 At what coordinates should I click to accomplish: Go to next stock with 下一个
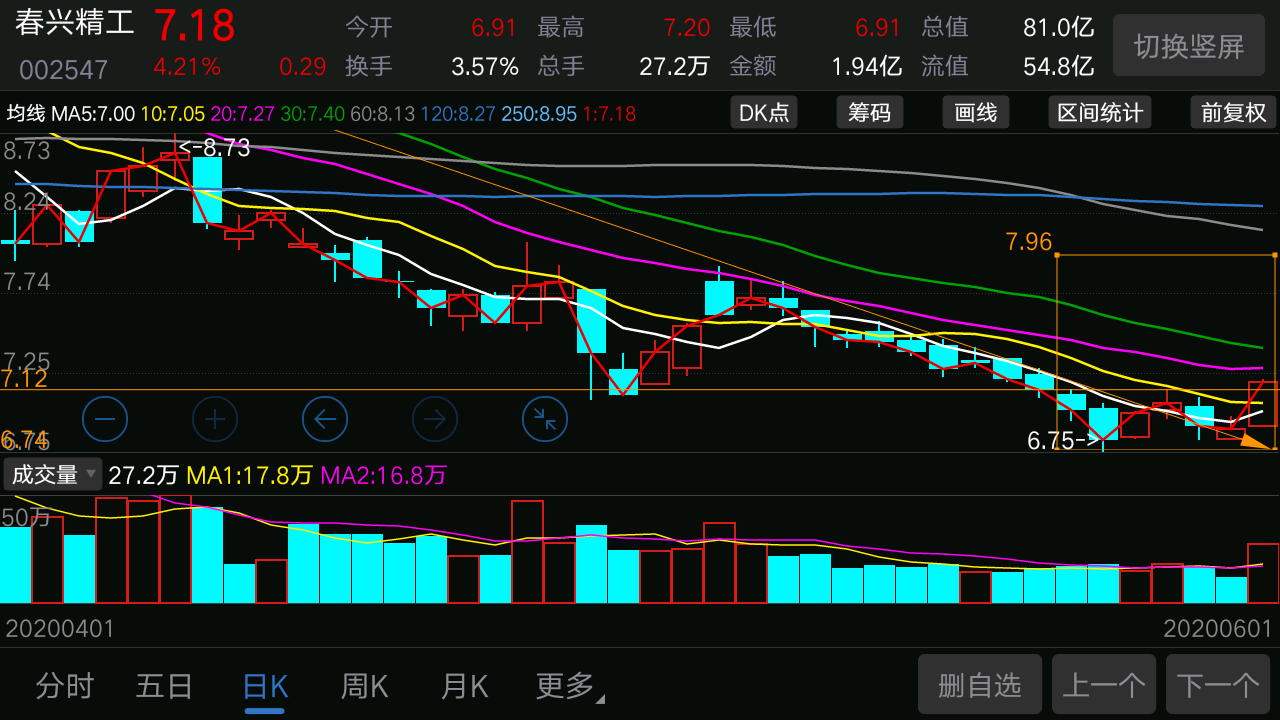pos(1217,685)
